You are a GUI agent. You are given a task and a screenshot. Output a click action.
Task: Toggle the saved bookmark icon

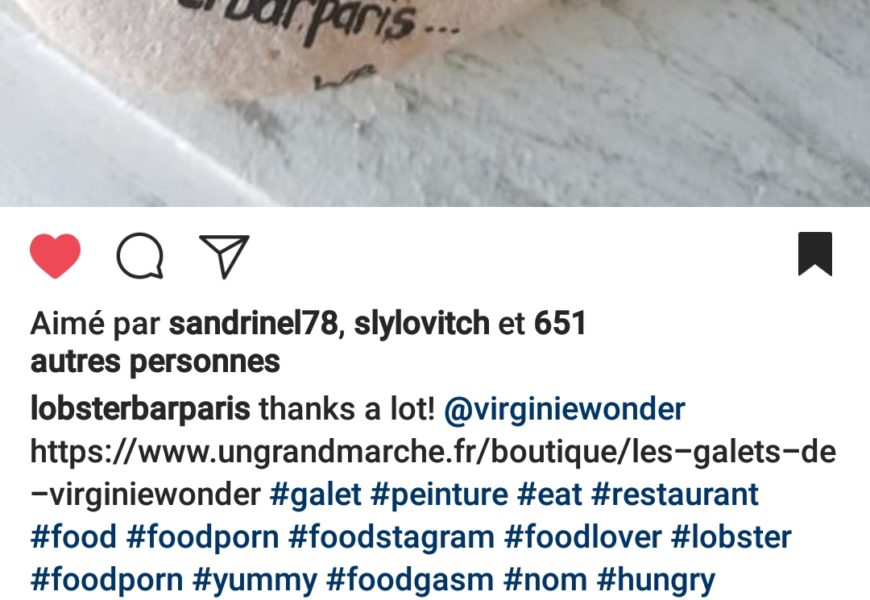click(x=815, y=254)
